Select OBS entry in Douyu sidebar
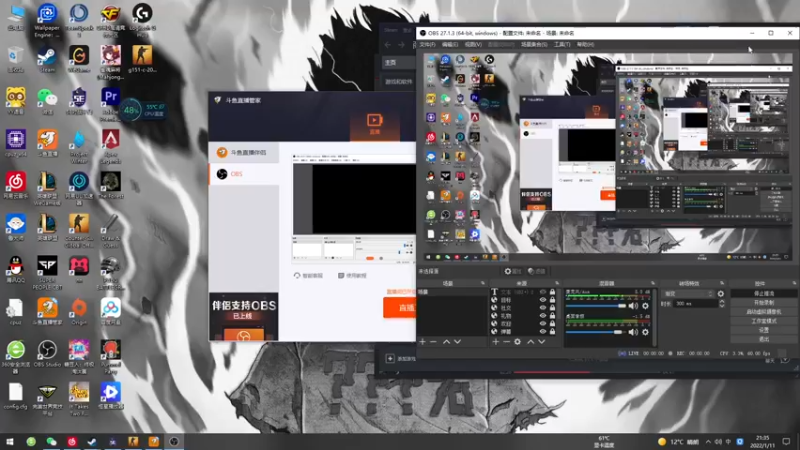Screen dimensions: 800x450 click(x=244, y=174)
